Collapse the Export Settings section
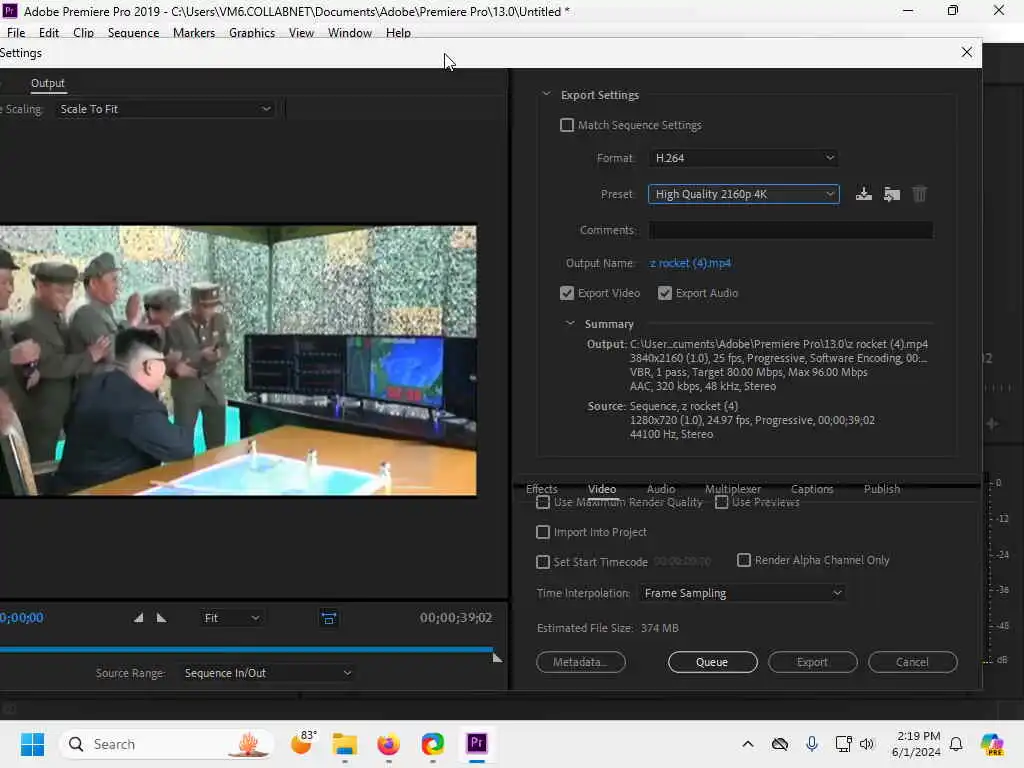1024x768 pixels. (x=546, y=95)
